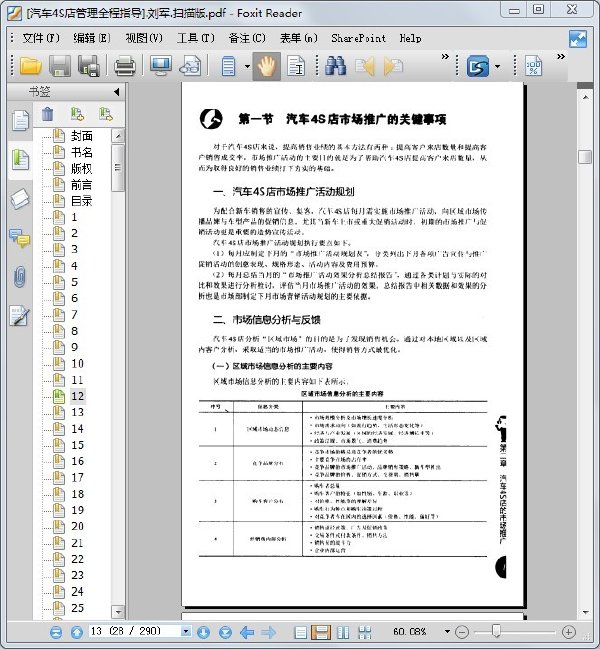Open the 编辑(E) menu

coord(91,38)
